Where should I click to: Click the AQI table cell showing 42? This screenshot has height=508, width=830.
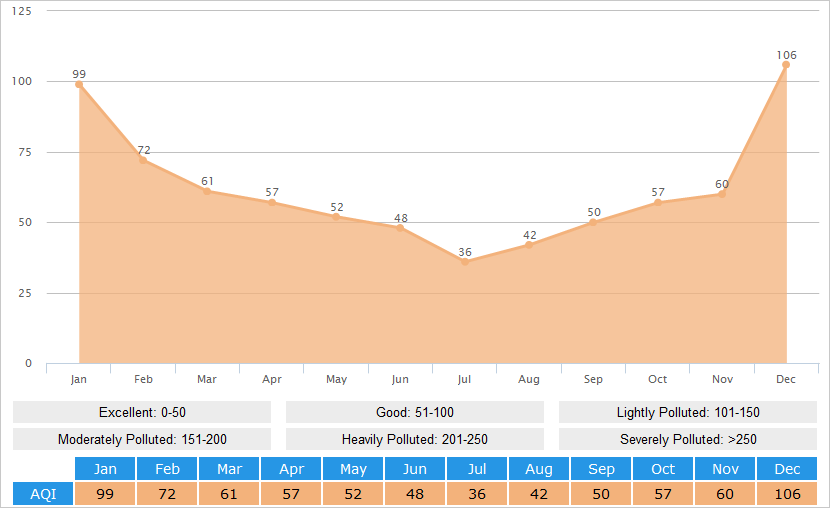pos(539,494)
